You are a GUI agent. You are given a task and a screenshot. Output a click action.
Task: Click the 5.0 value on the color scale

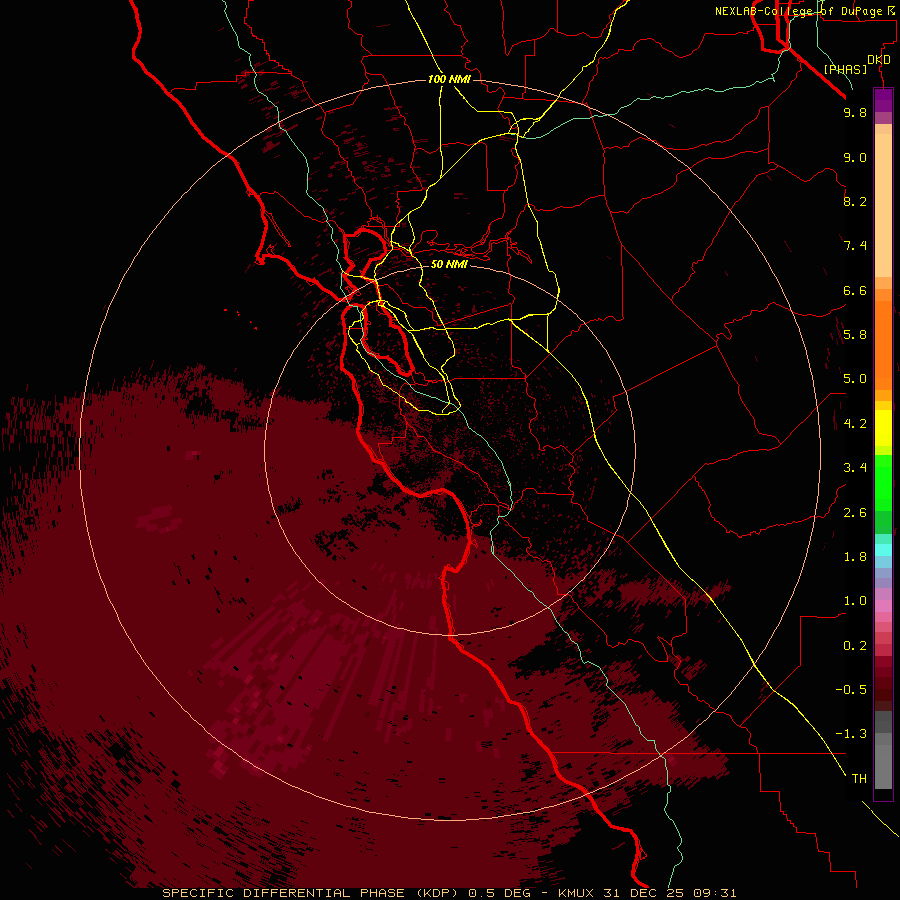855,379
